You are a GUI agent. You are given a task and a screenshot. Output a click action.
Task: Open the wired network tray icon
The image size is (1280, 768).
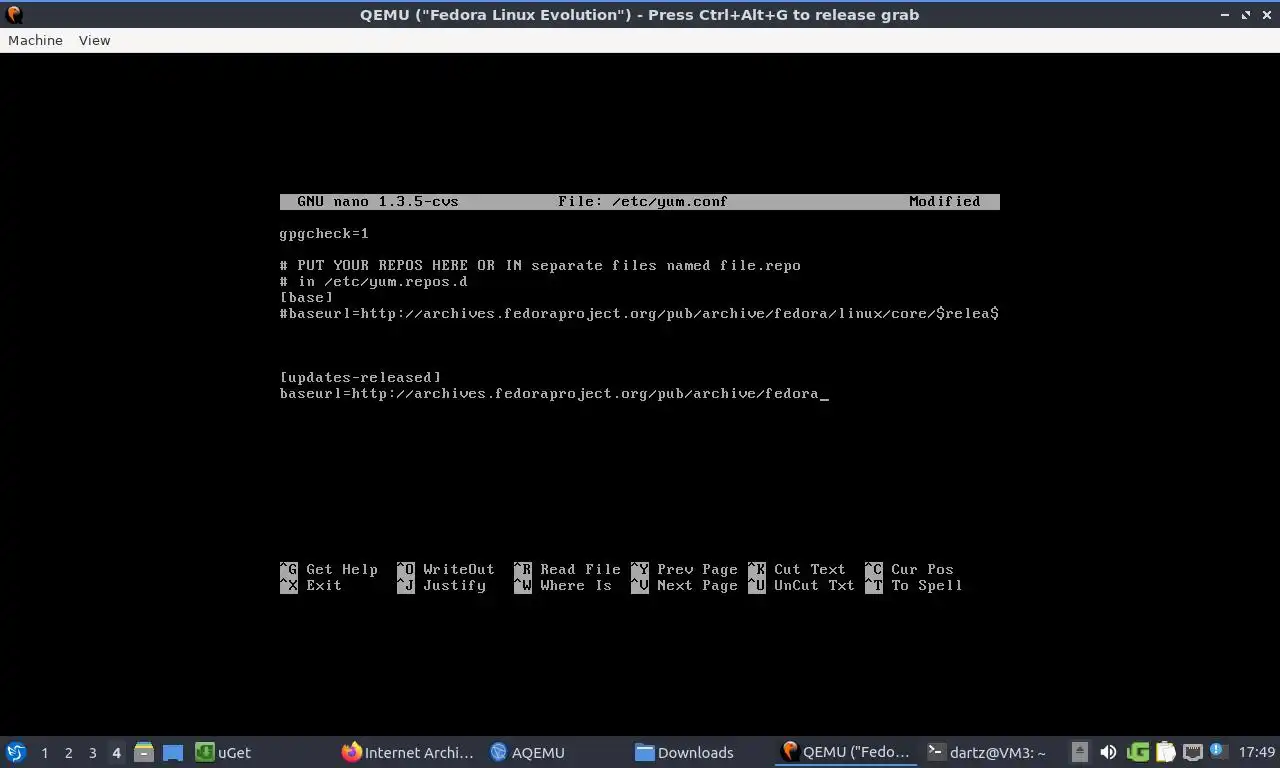pyautogui.click(x=1192, y=752)
